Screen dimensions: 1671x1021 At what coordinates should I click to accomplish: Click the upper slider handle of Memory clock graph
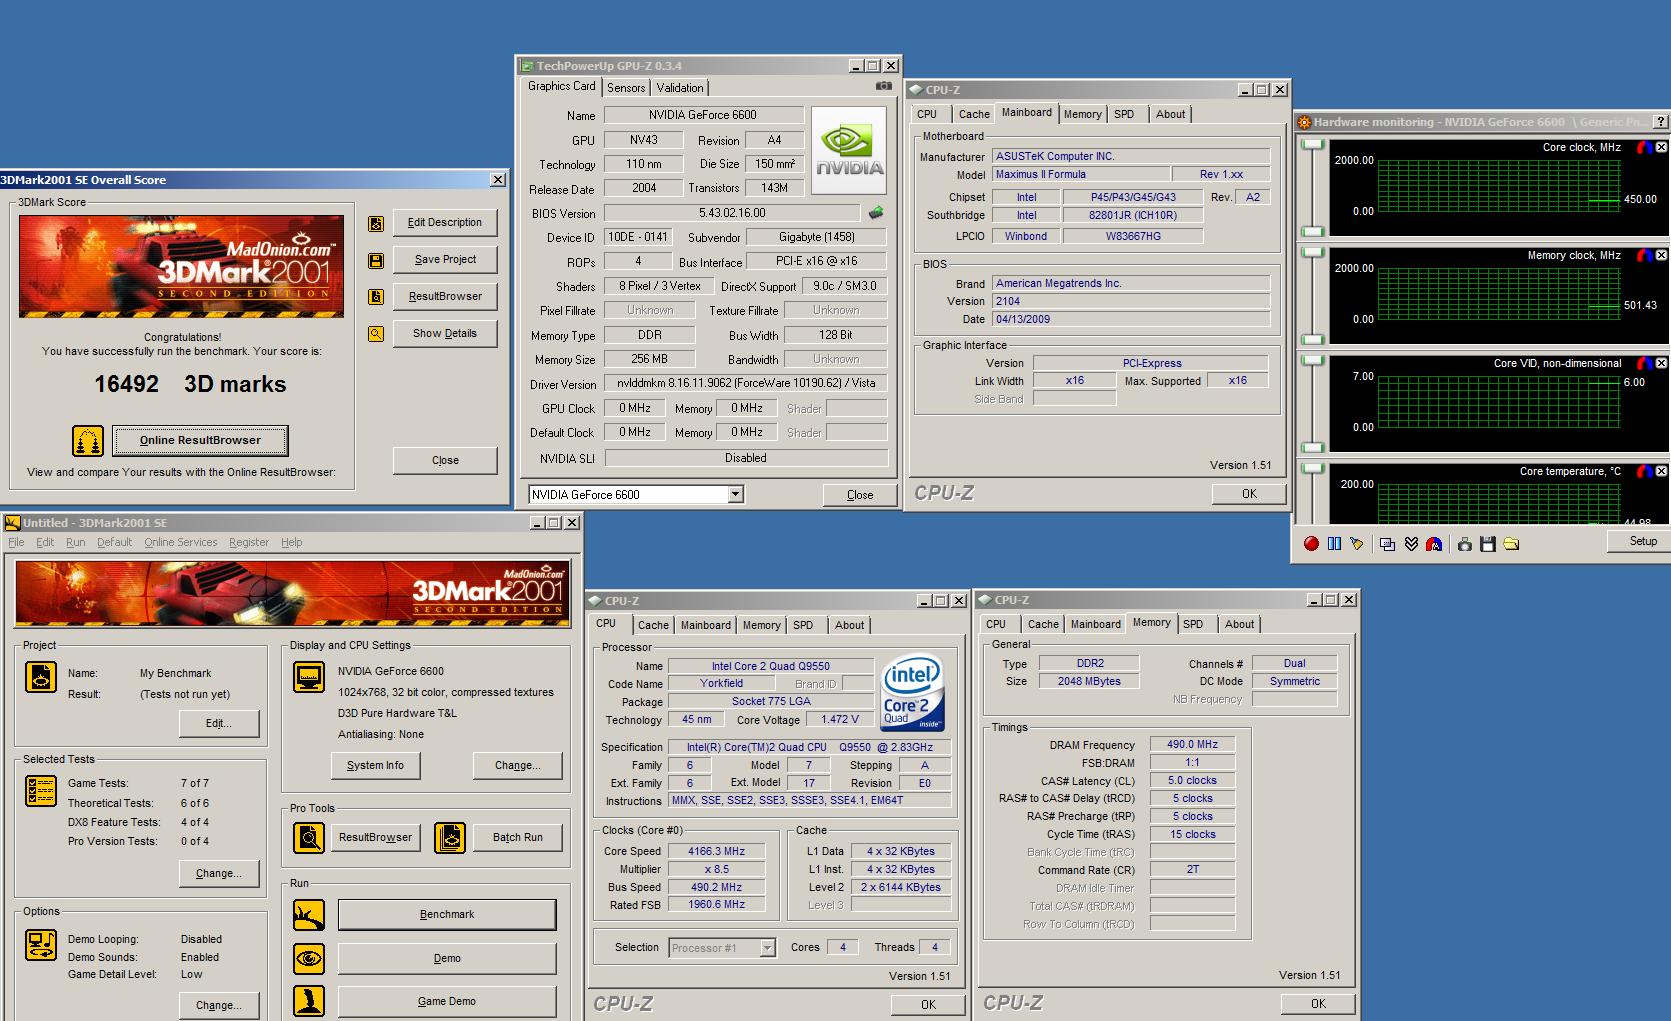point(1312,253)
